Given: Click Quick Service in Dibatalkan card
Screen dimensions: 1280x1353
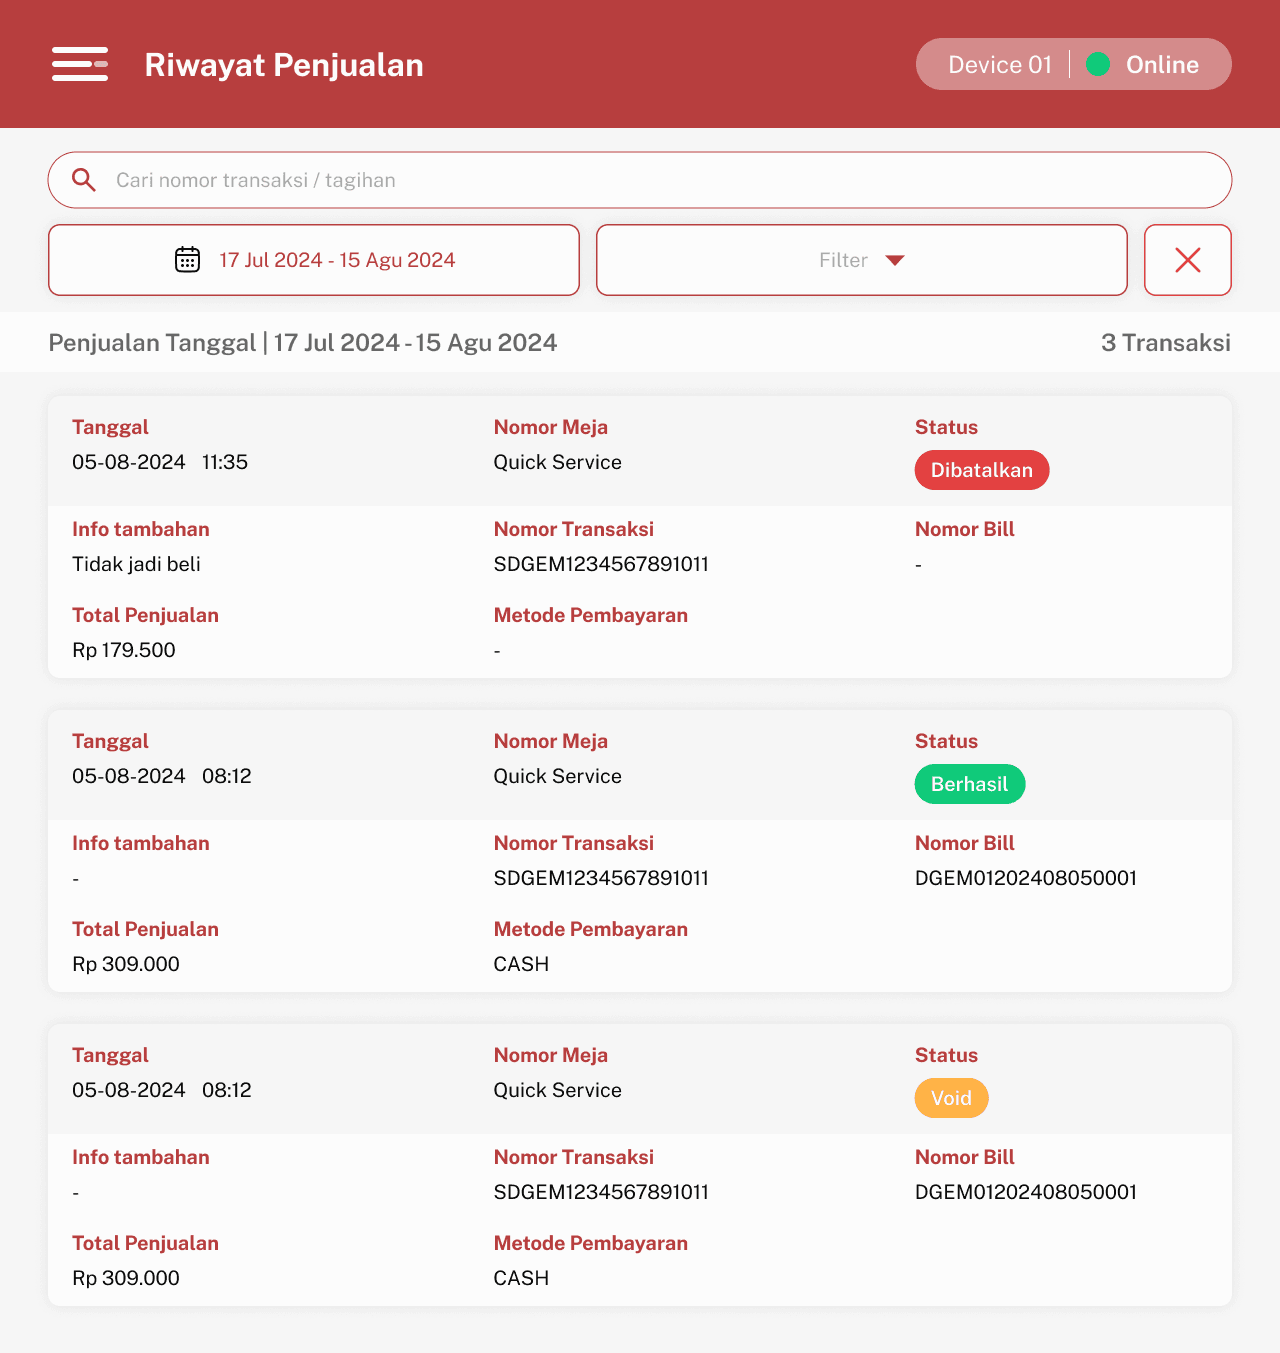Looking at the screenshot, I should [x=557, y=462].
